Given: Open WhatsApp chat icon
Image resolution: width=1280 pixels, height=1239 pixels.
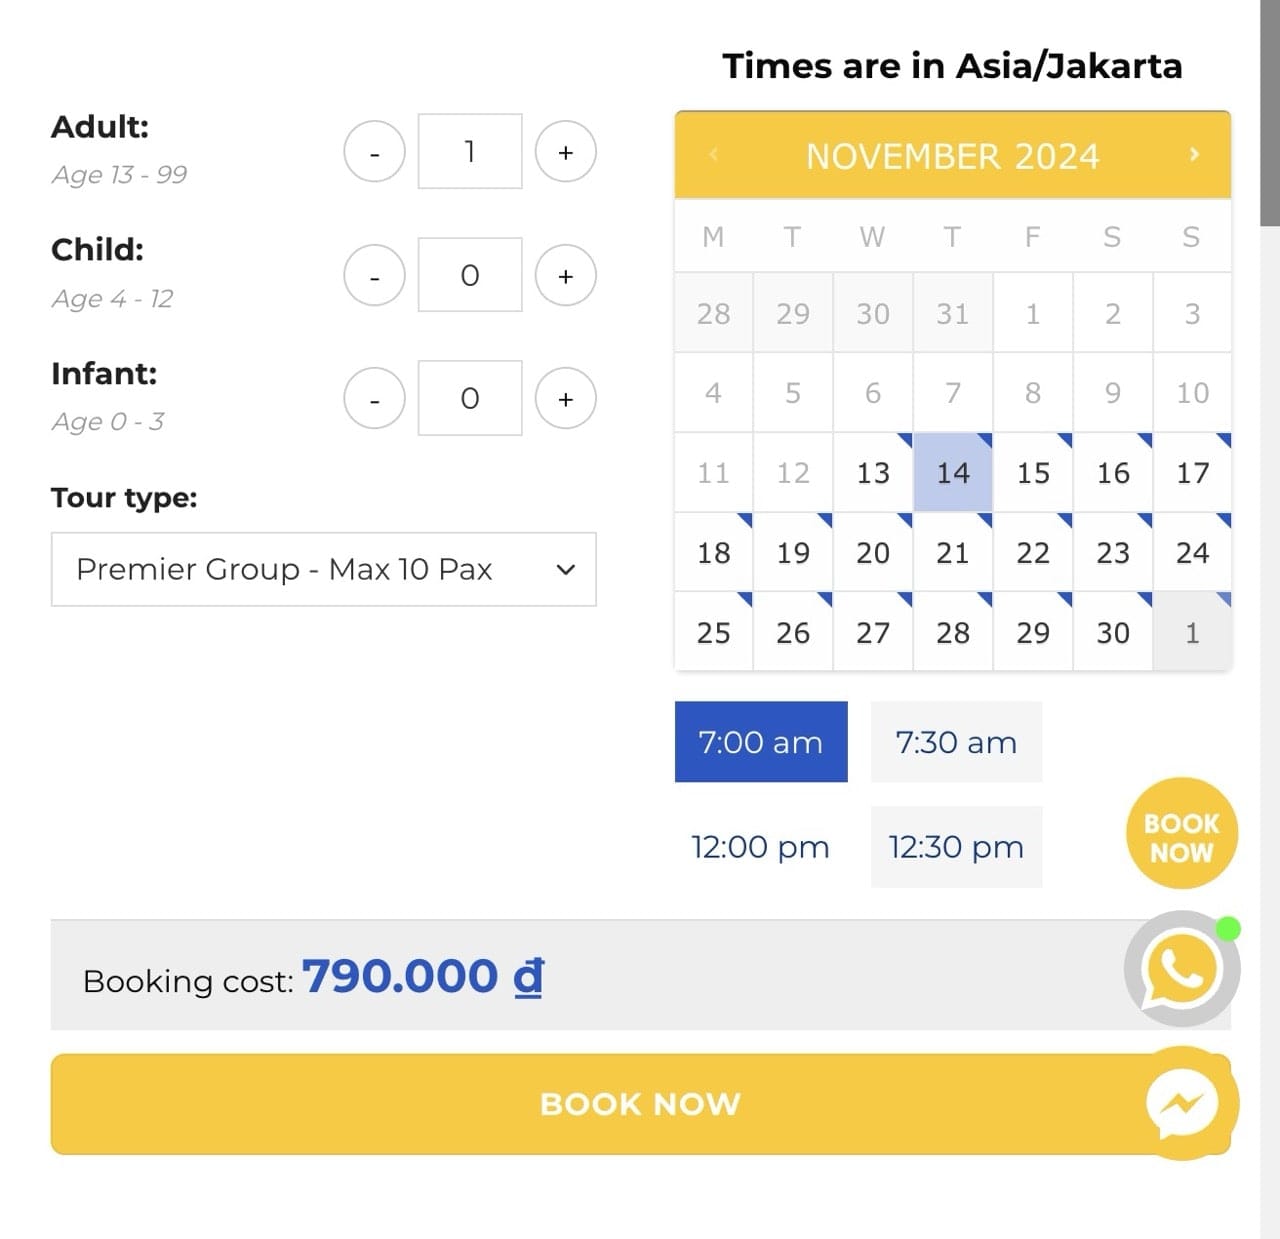Looking at the screenshot, I should [1182, 968].
